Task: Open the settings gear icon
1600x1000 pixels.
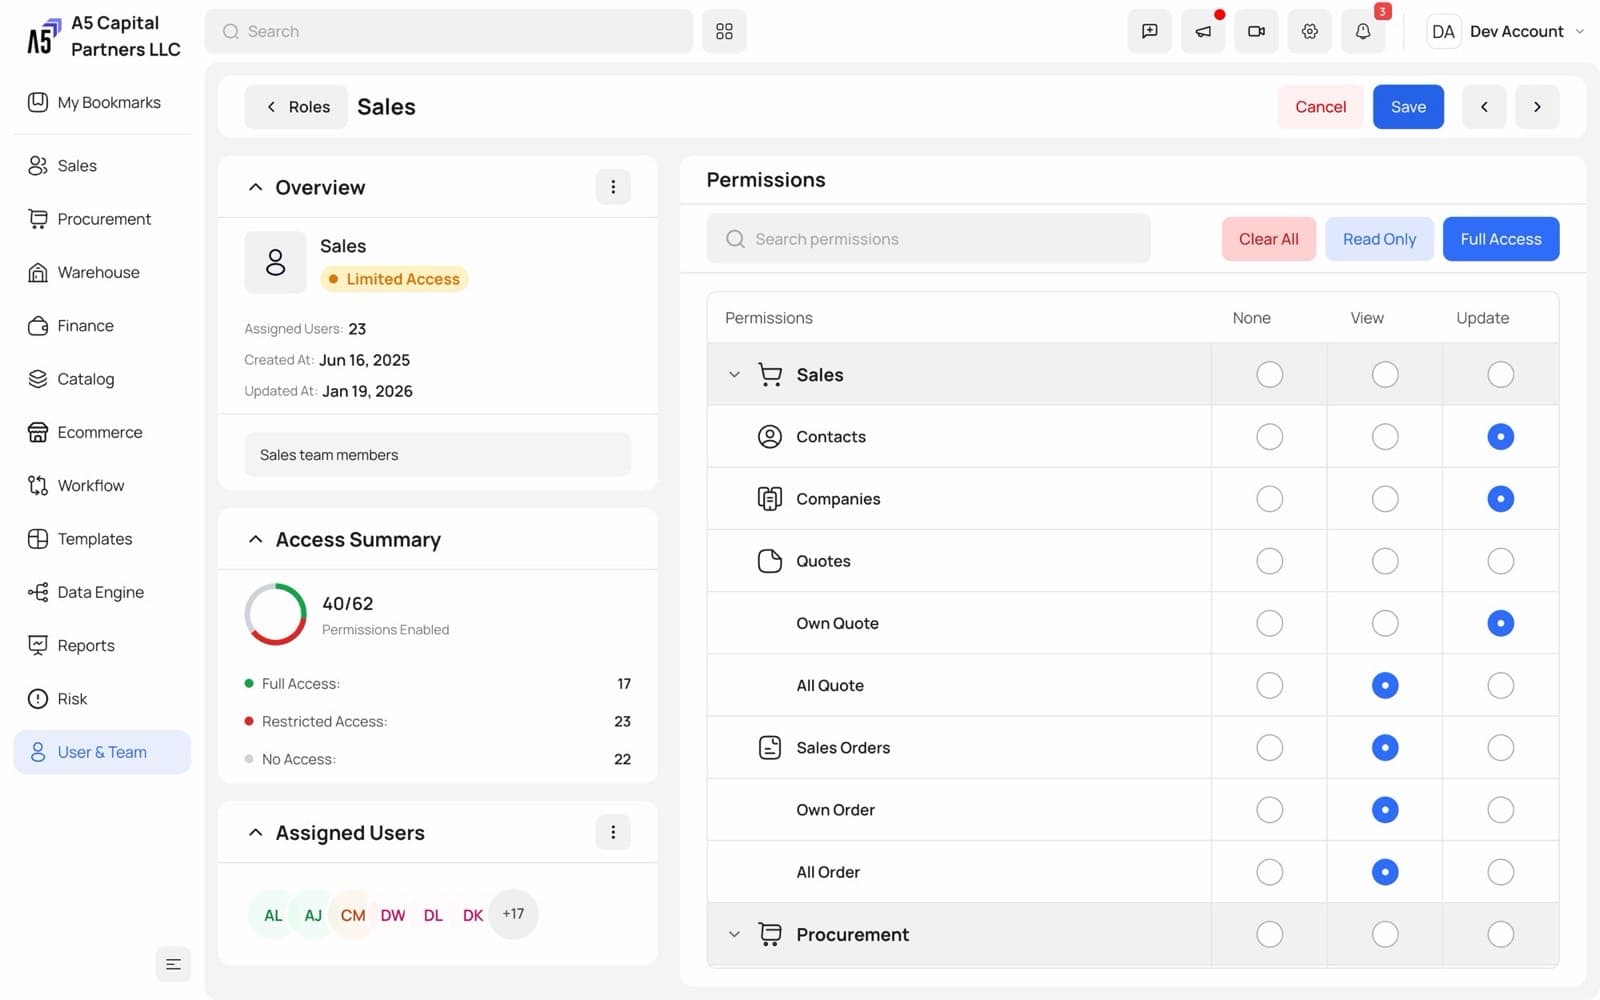Action: [1309, 31]
